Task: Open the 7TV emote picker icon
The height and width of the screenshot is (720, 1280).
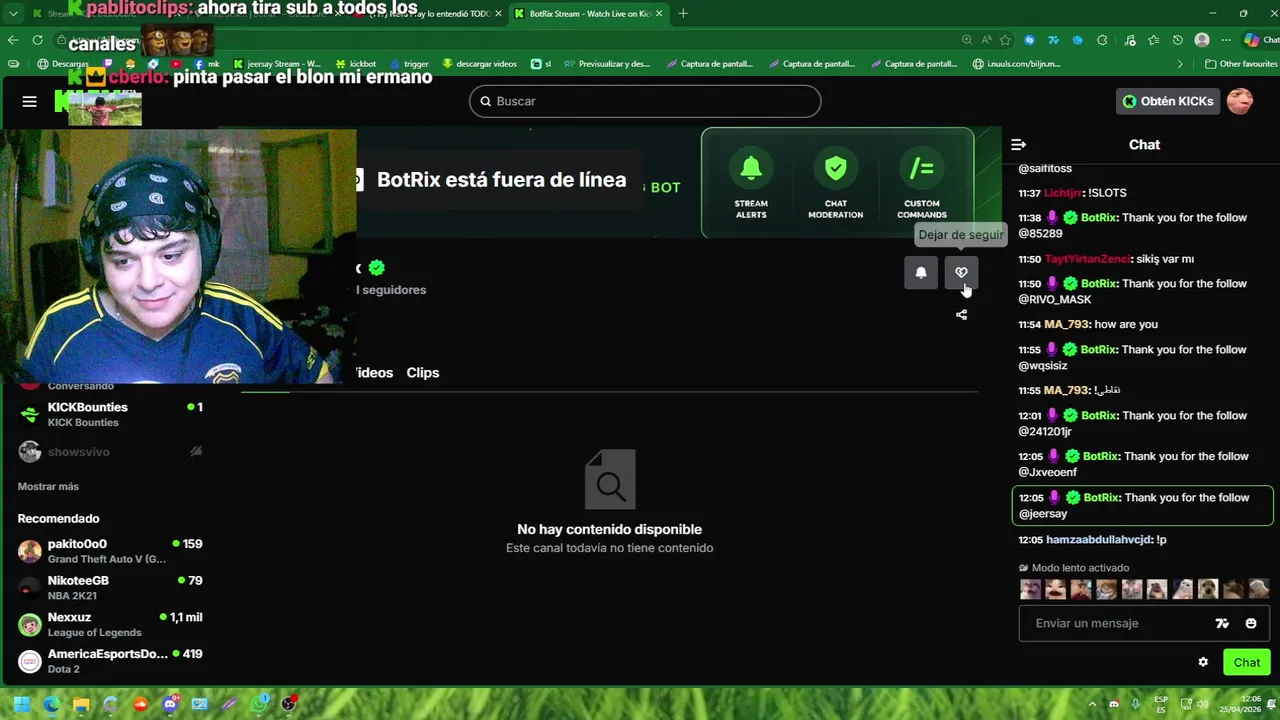Action: (x=1222, y=623)
